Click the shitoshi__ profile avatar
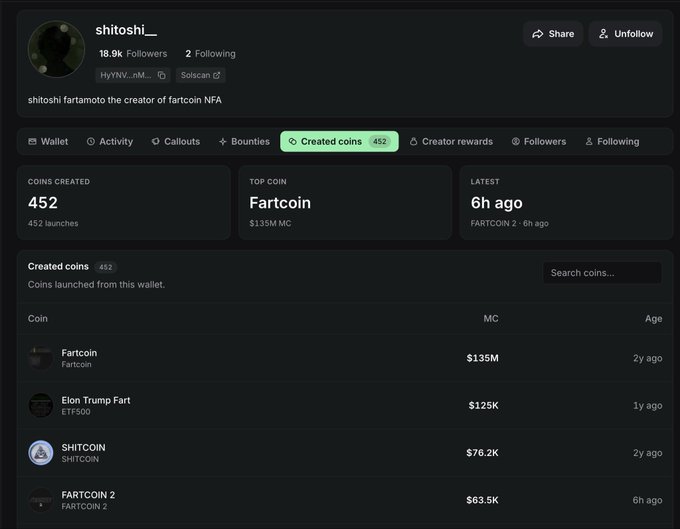This screenshot has width=680, height=529. click(56, 49)
